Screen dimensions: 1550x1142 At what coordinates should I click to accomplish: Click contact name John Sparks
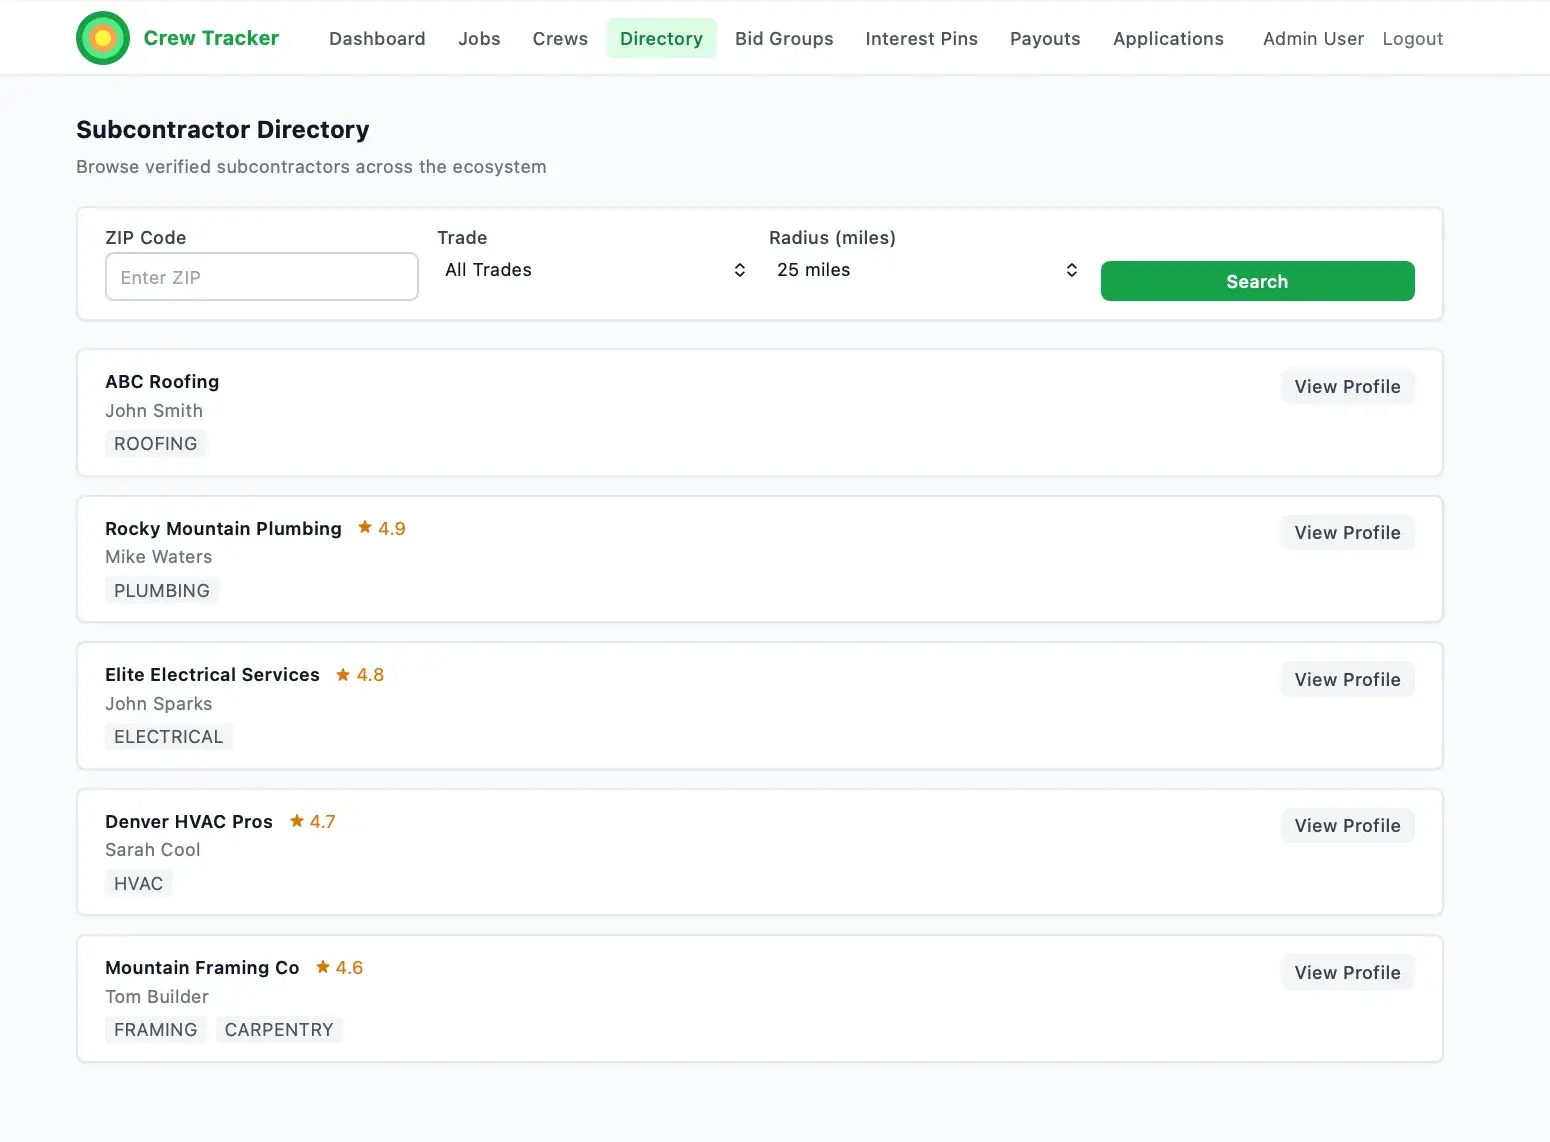[158, 704]
